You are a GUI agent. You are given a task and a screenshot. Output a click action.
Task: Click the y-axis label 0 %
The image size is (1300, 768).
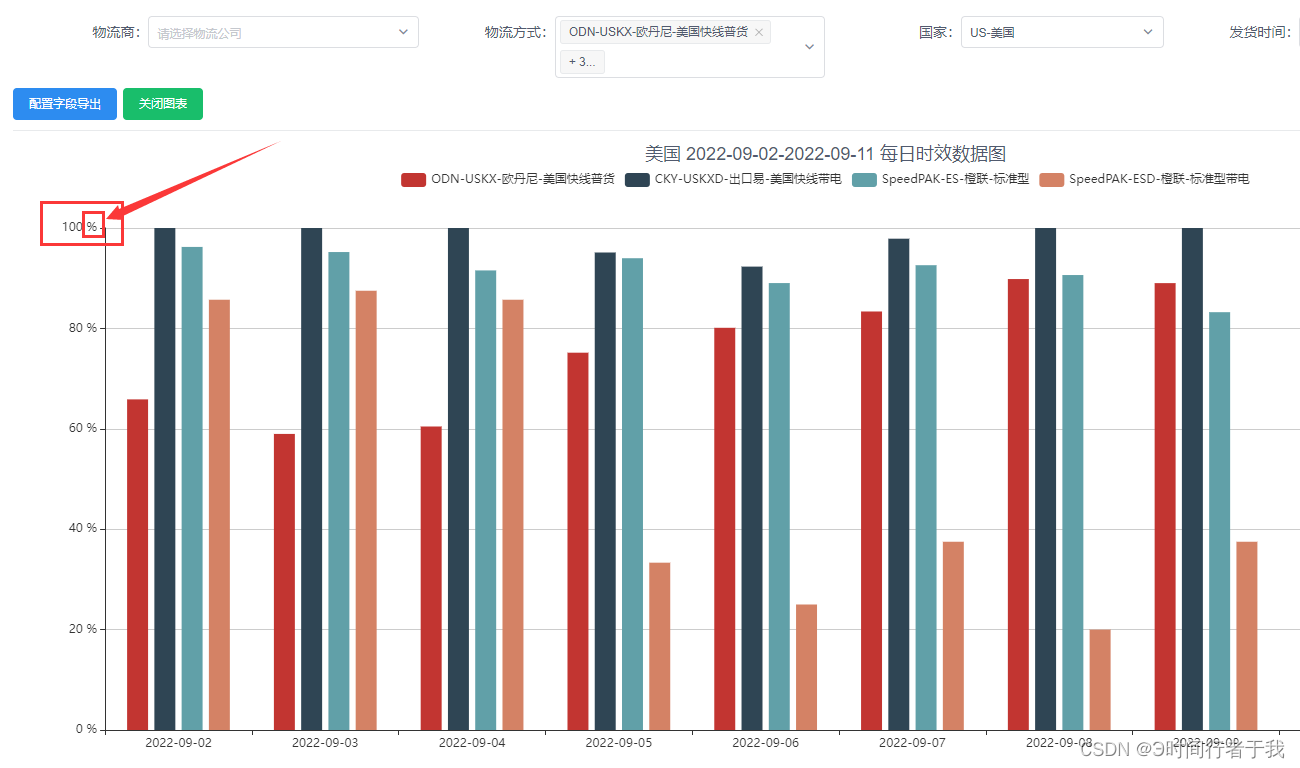point(86,729)
